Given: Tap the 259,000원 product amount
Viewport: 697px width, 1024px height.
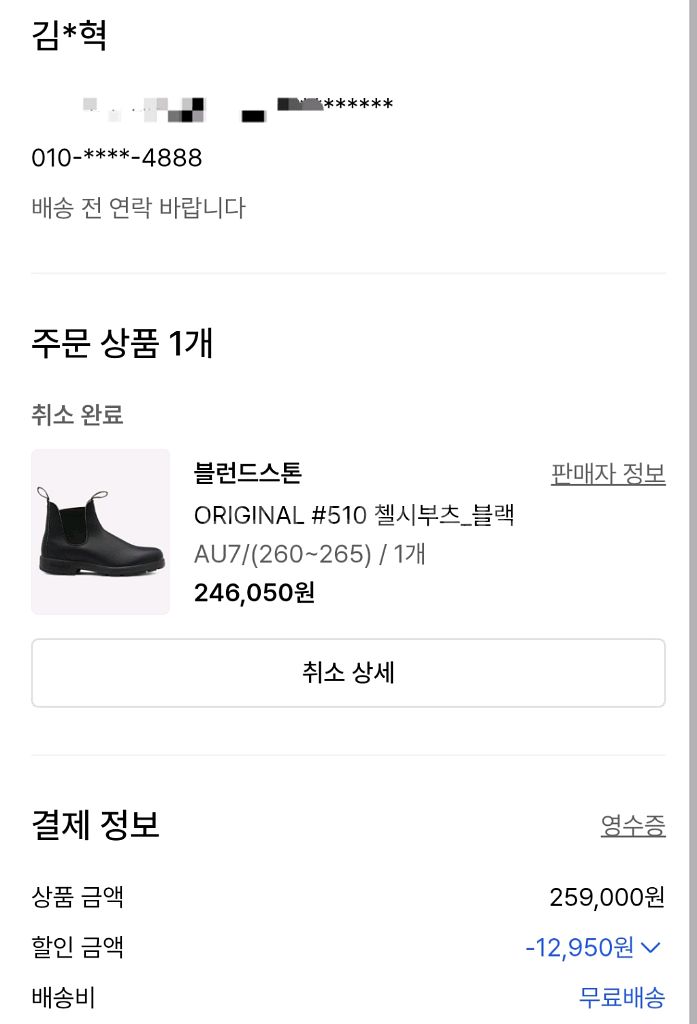Looking at the screenshot, I should (607, 897).
